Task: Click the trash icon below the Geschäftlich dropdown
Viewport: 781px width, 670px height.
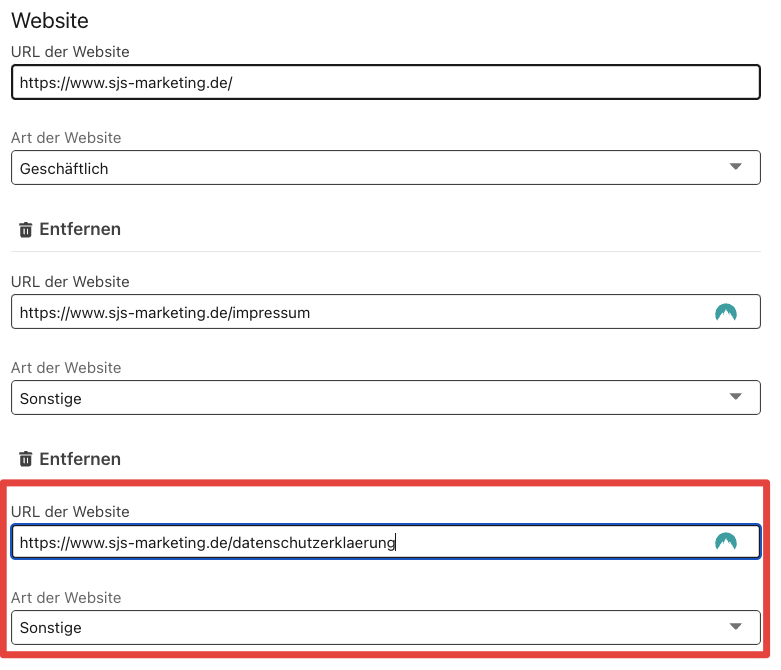Action: click(26, 230)
